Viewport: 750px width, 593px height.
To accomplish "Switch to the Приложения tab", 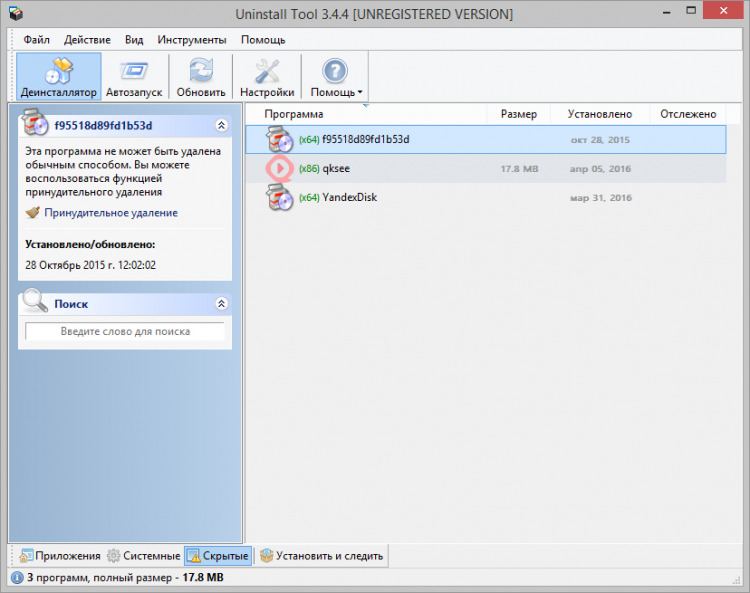I will coord(60,556).
